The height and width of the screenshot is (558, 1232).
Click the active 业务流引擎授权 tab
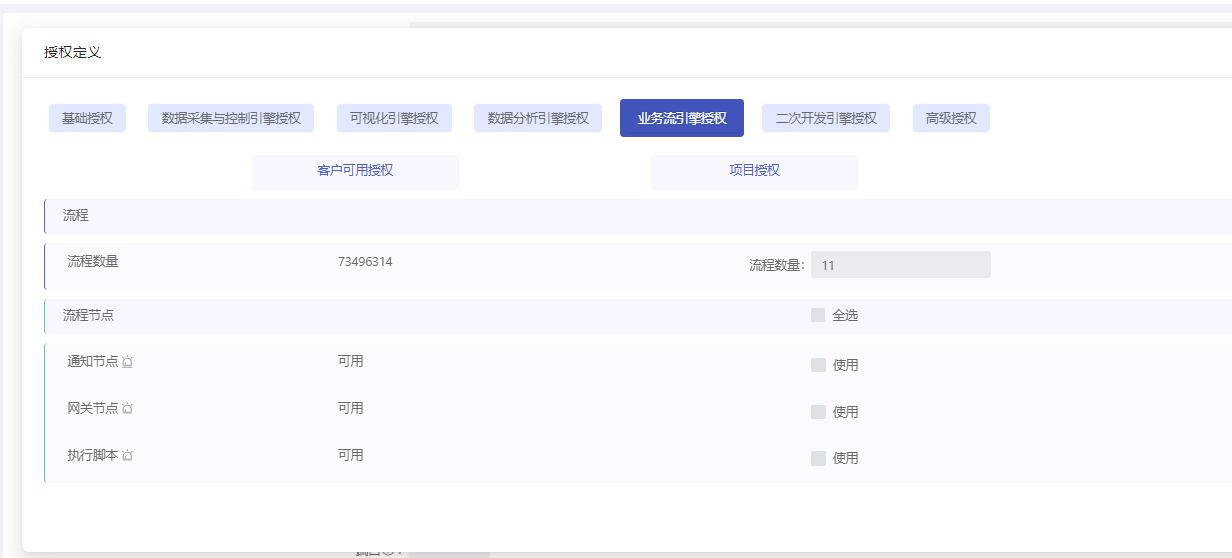[682, 118]
